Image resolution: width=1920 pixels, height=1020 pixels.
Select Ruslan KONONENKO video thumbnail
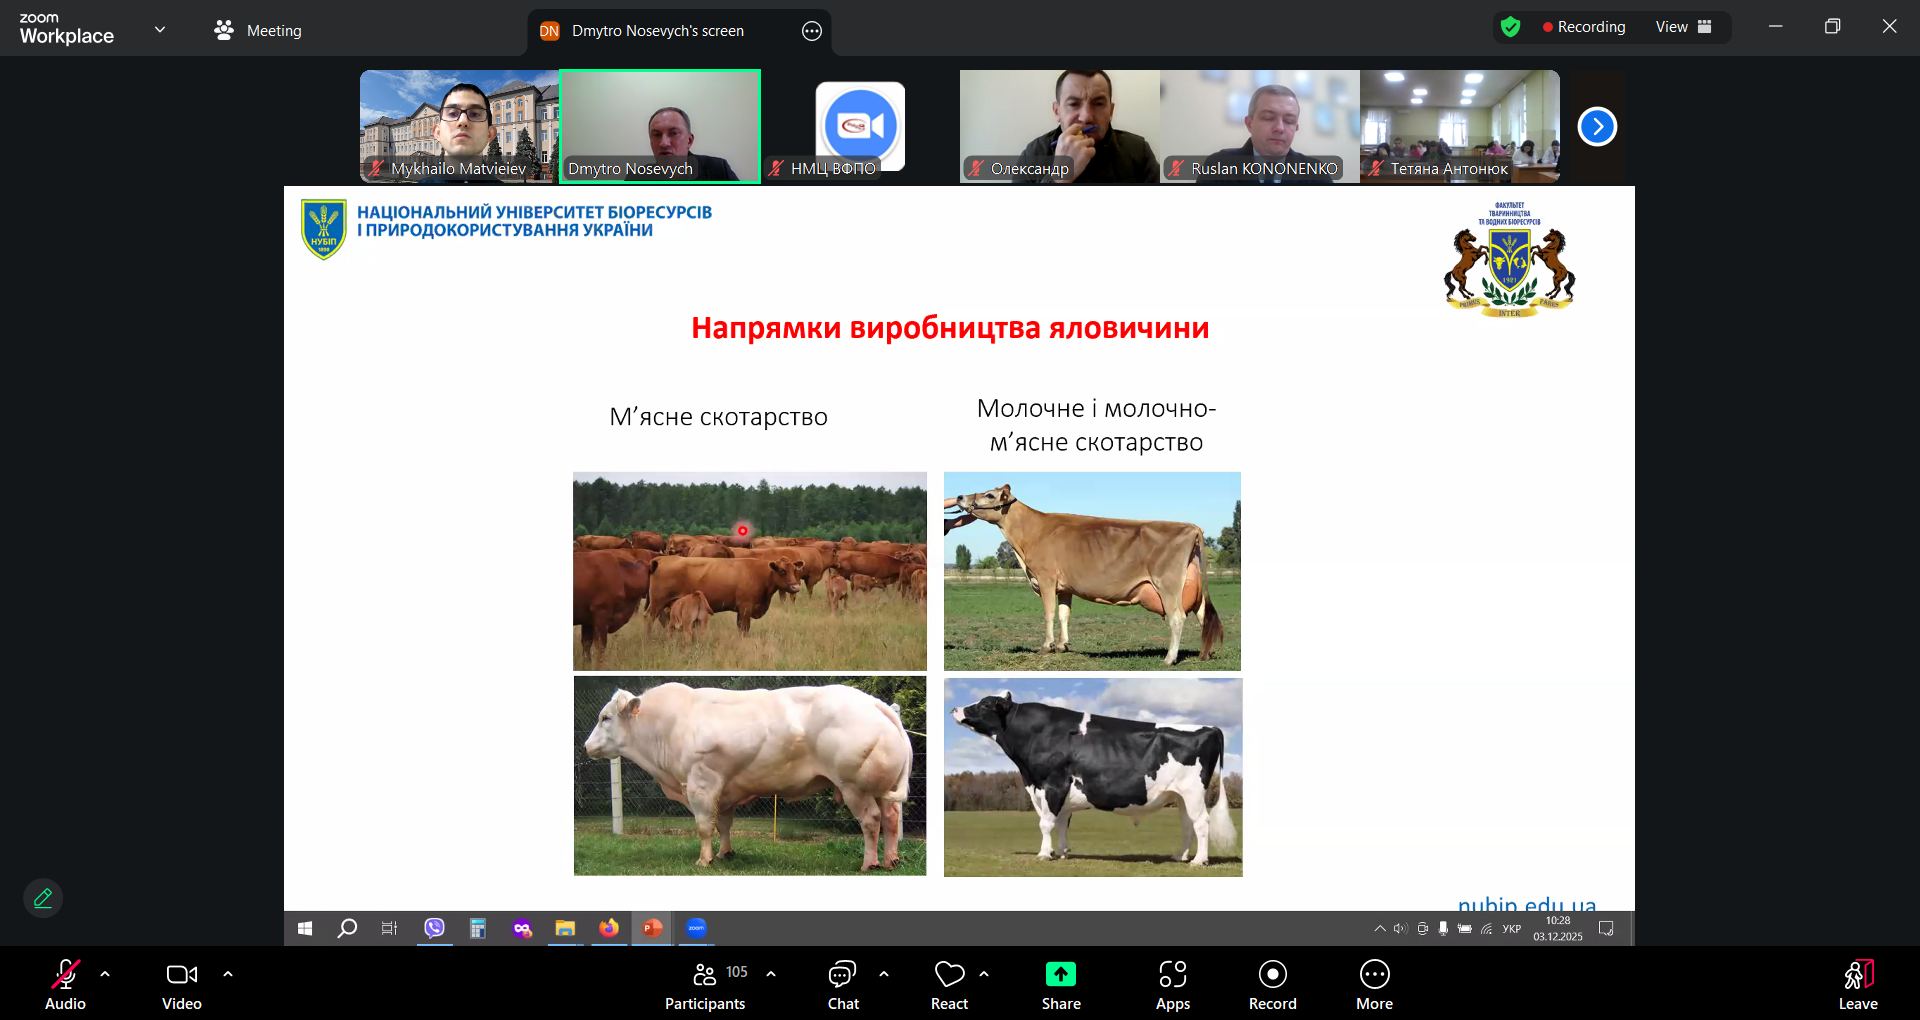(x=1260, y=126)
